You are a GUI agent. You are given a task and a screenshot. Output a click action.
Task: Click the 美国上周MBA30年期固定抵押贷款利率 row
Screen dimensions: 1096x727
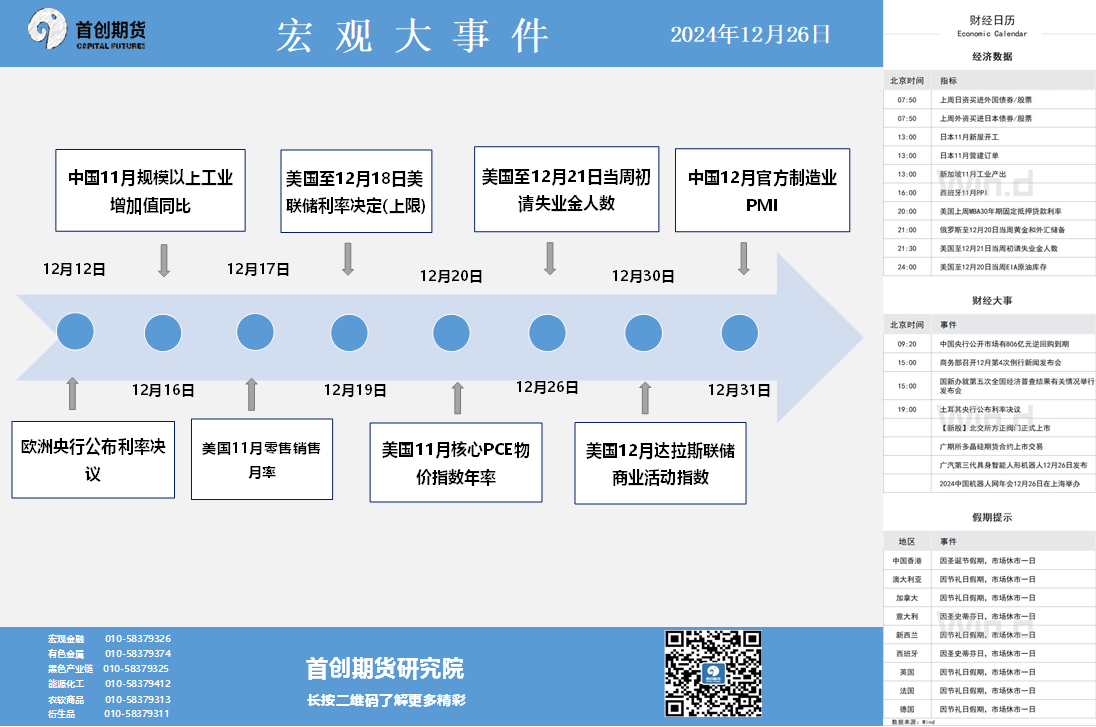click(x=990, y=211)
